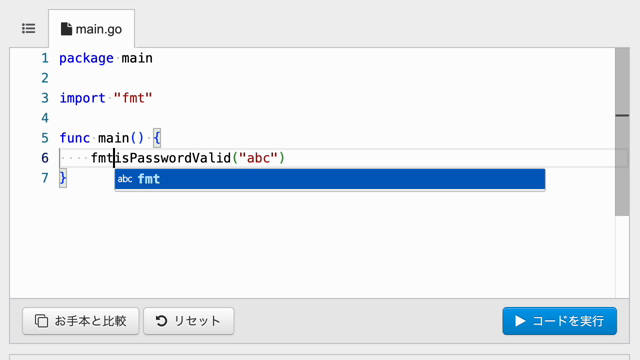Click the リセット button
Screen dimensions: 640x360
(189, 321)
